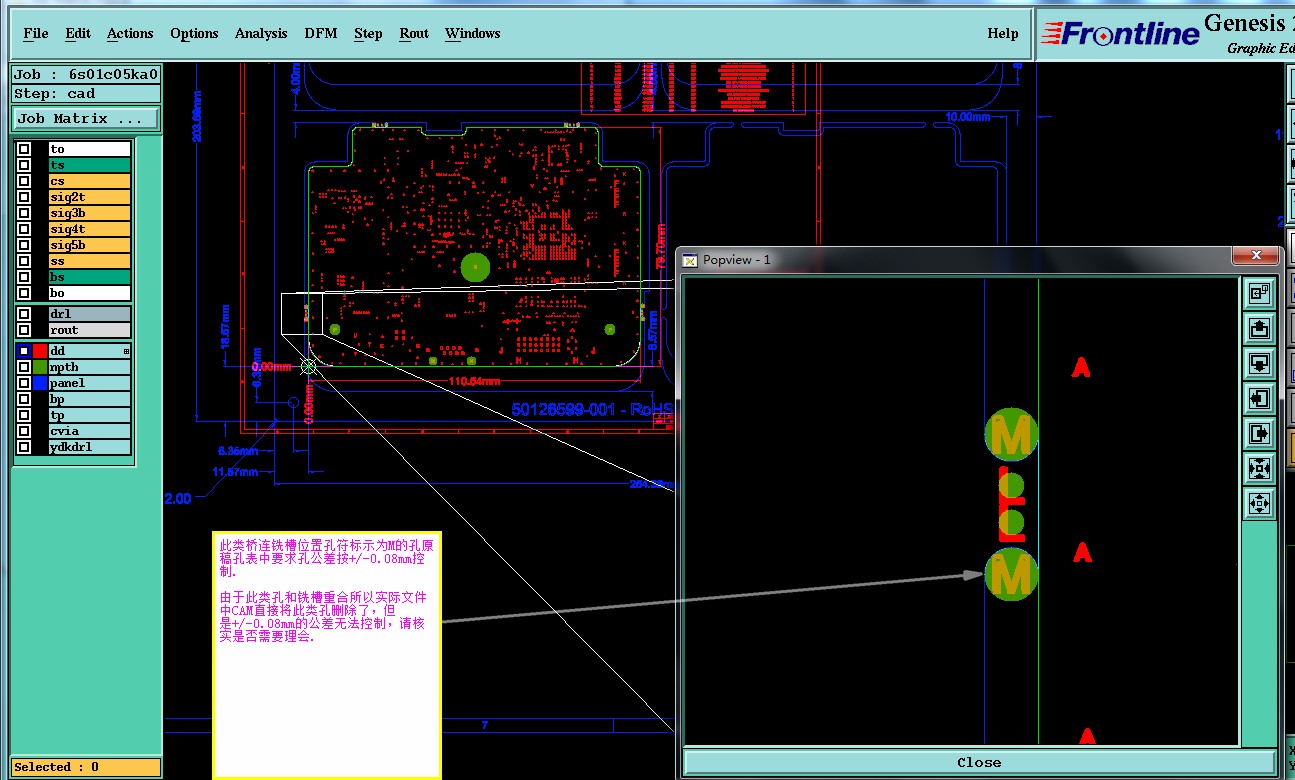Open the DFM menu
The width and height of the screenshot is (1295, 780).
tap(321, 33)
